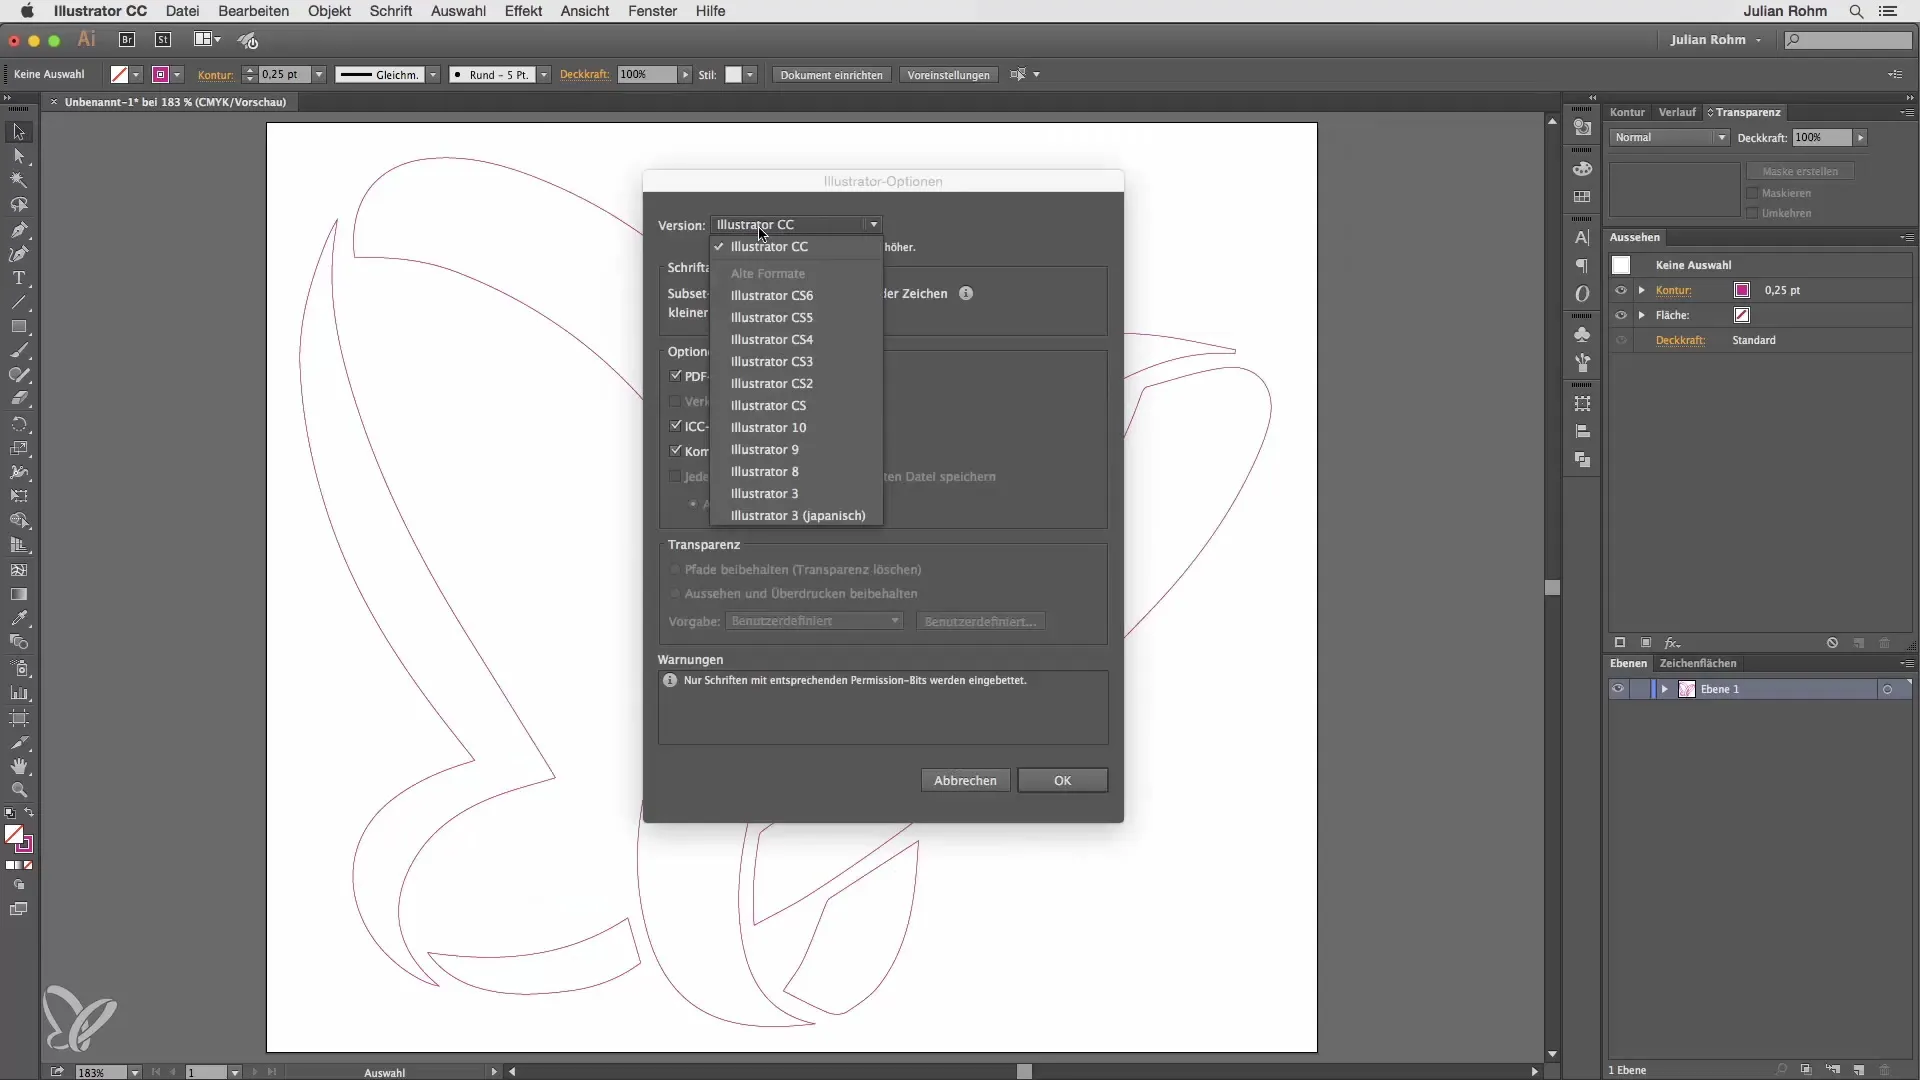The height and width of the screenshot is (1080, 1920).
Task: Switch to the Zeichenflächen tab
Action: [1698, 663]
